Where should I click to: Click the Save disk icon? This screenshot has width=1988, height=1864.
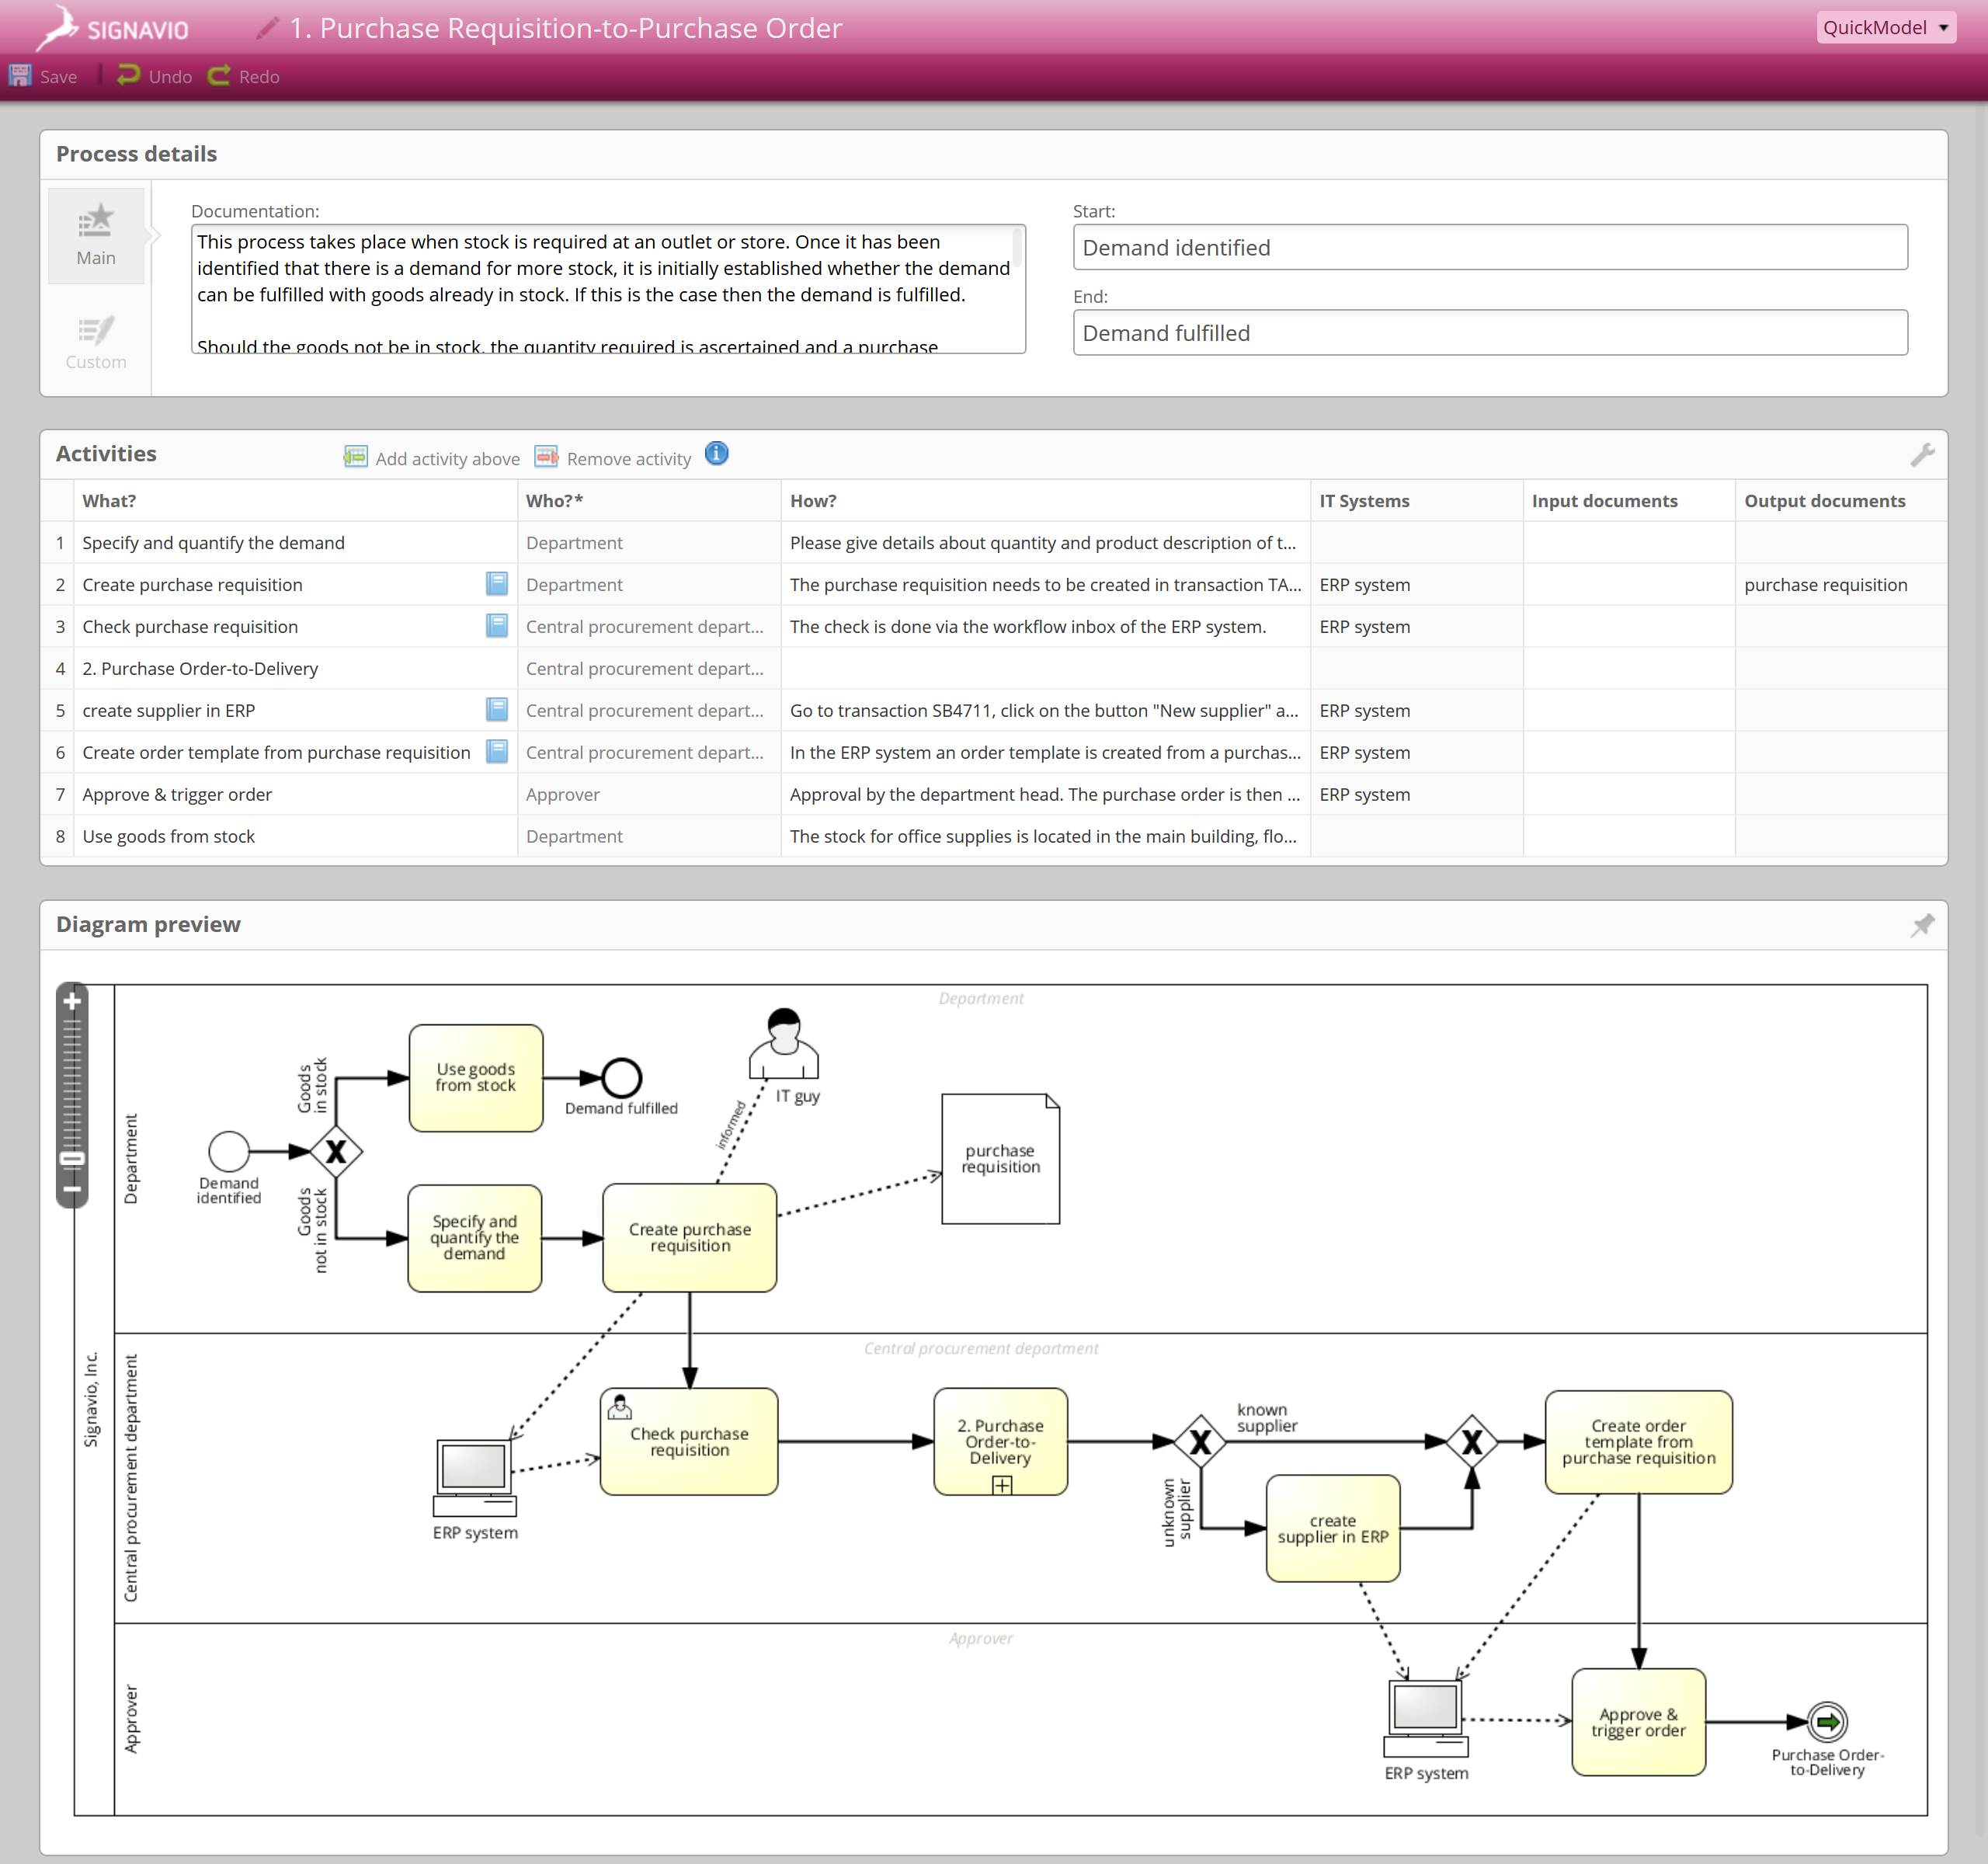click(x=20, y=76)
